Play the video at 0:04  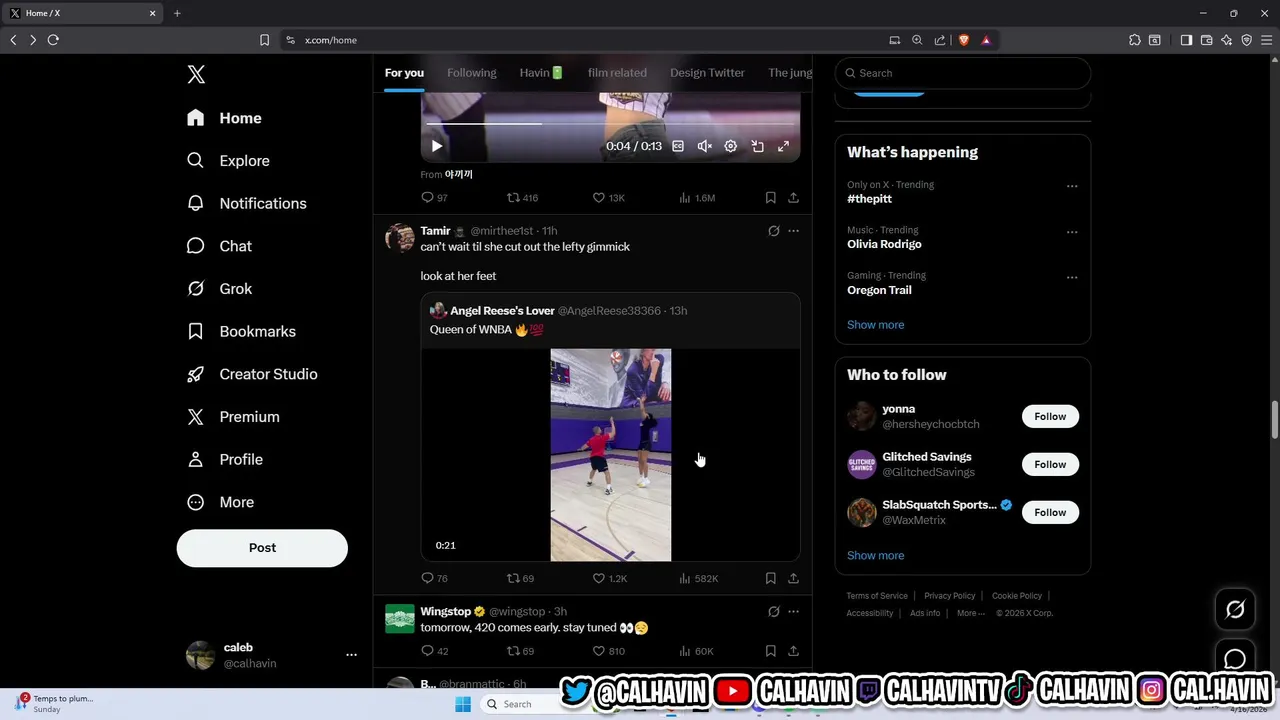pos(437,146)
